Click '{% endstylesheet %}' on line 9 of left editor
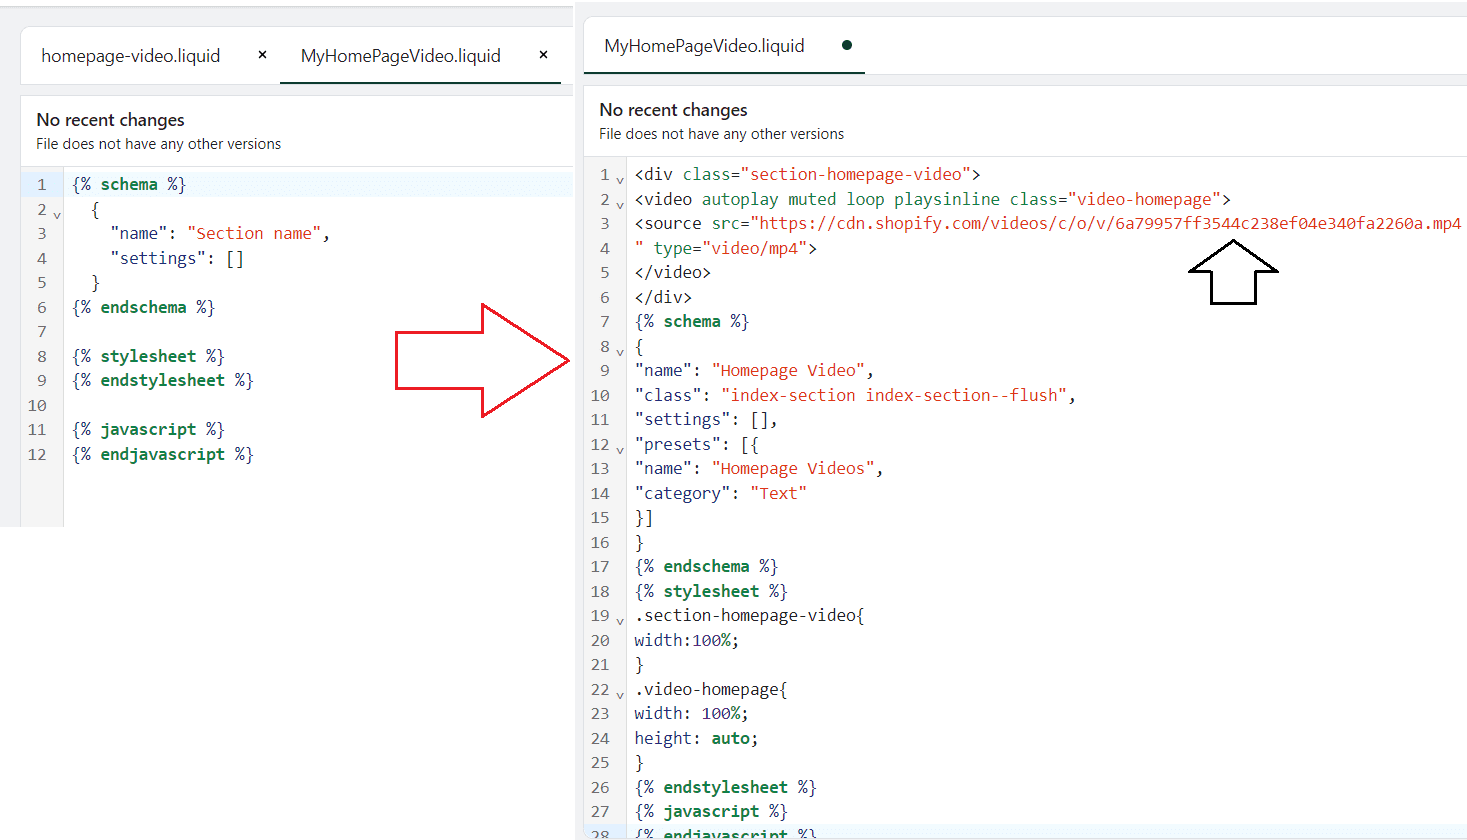 pos(163,380)
